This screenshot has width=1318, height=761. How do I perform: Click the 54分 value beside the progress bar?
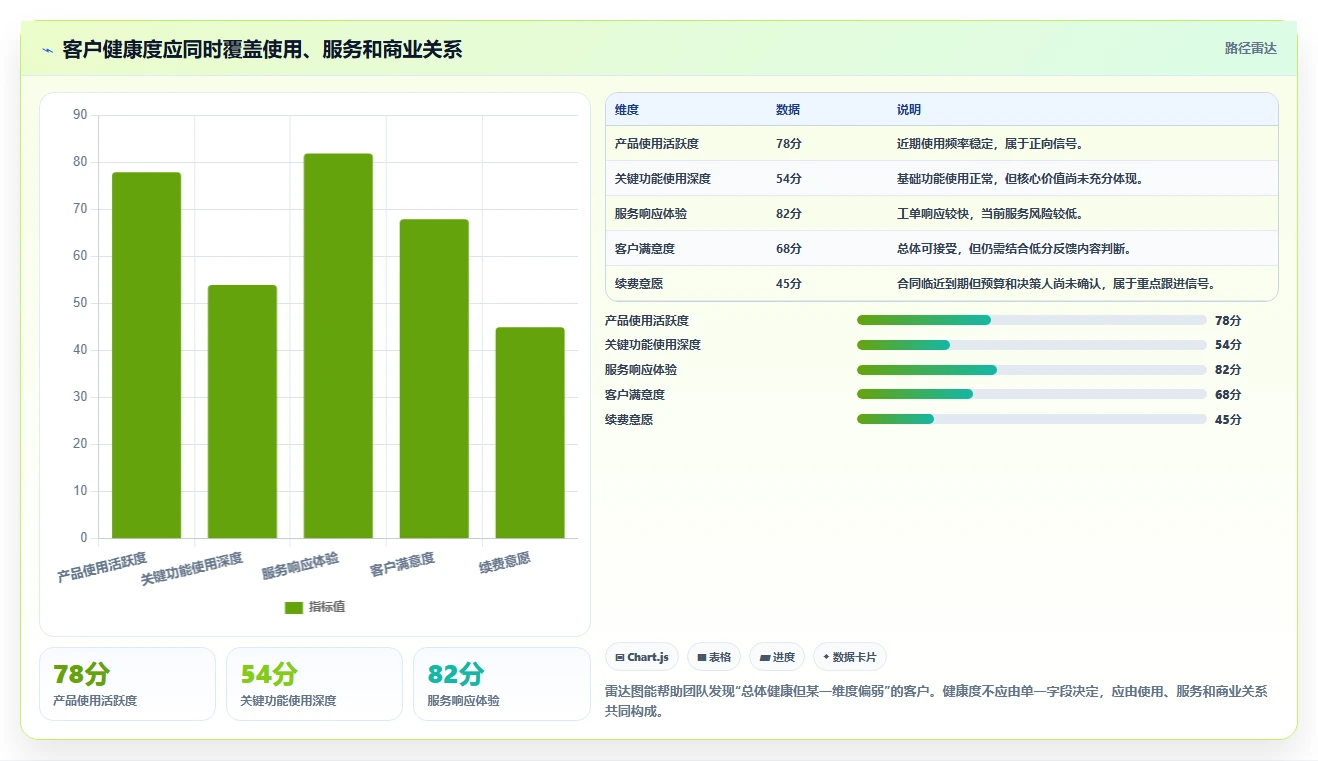click(x=1228, y=345)
